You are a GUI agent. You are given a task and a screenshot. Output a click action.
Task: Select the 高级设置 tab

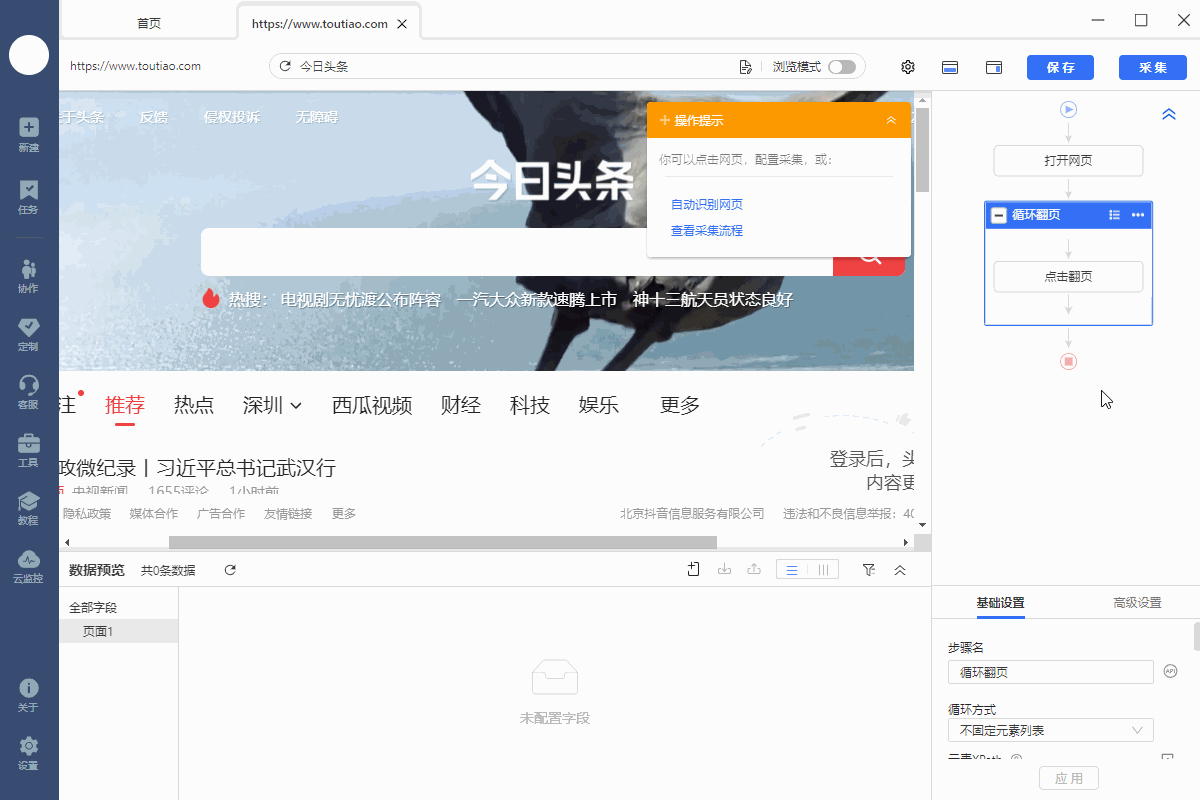[1137, 603]
